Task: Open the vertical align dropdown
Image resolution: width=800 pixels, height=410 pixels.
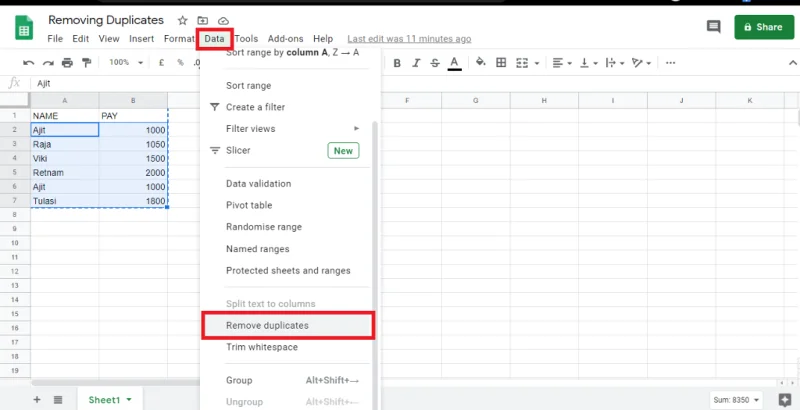Action: coord(588,63)
